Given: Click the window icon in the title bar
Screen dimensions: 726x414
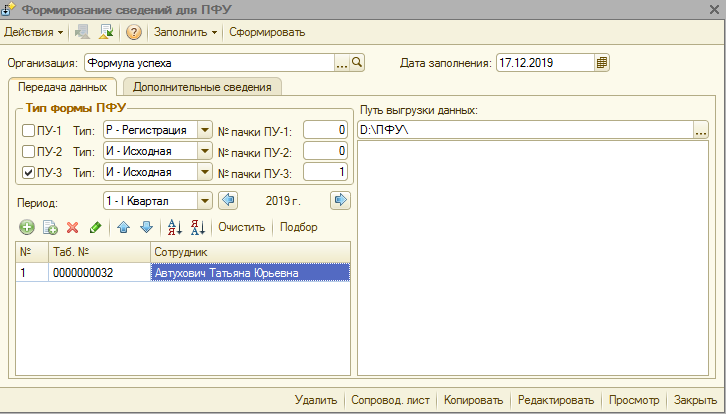Looking at the screenshot, I should (9, 9).
